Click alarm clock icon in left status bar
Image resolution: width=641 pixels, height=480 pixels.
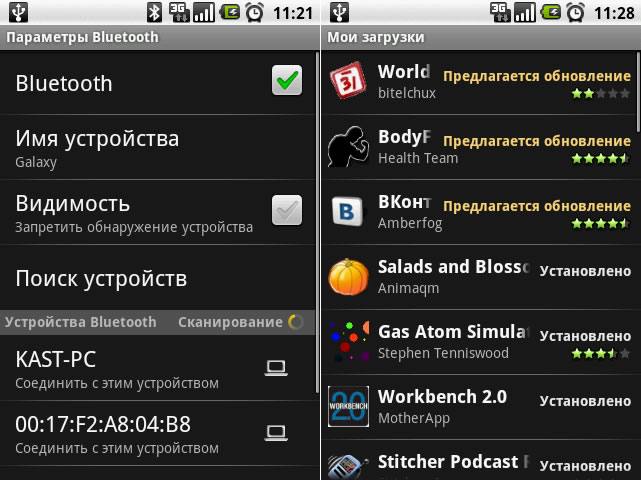254,13
